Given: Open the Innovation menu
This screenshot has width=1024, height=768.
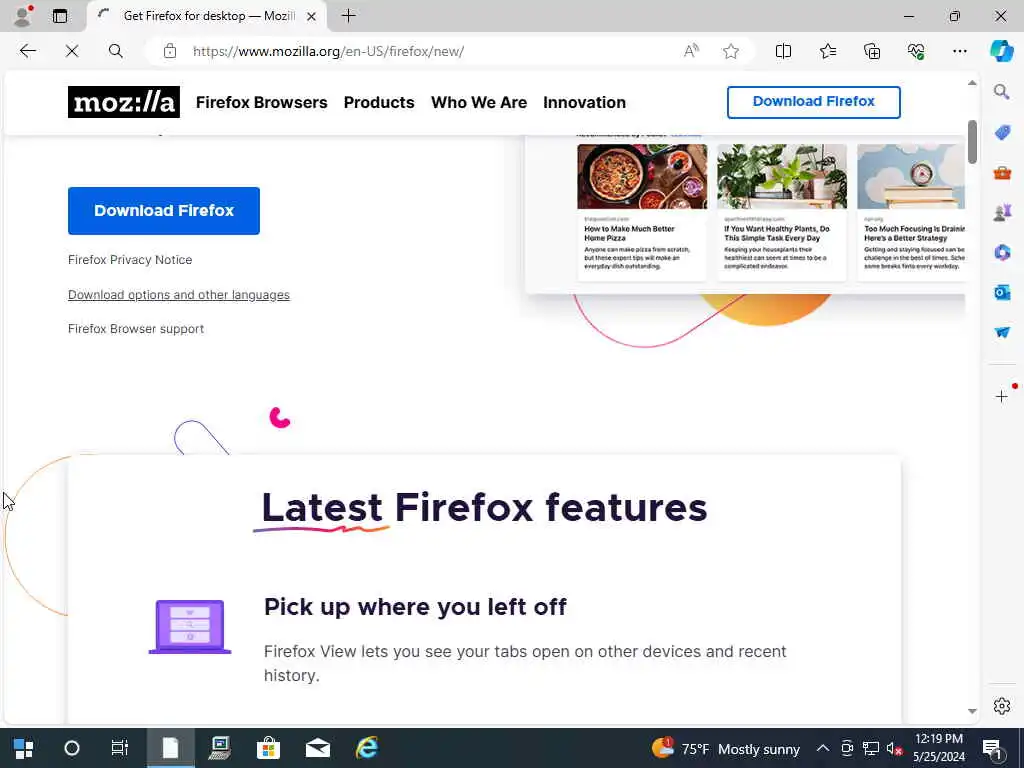Looking at the screenshot, I should pos(584,103).
